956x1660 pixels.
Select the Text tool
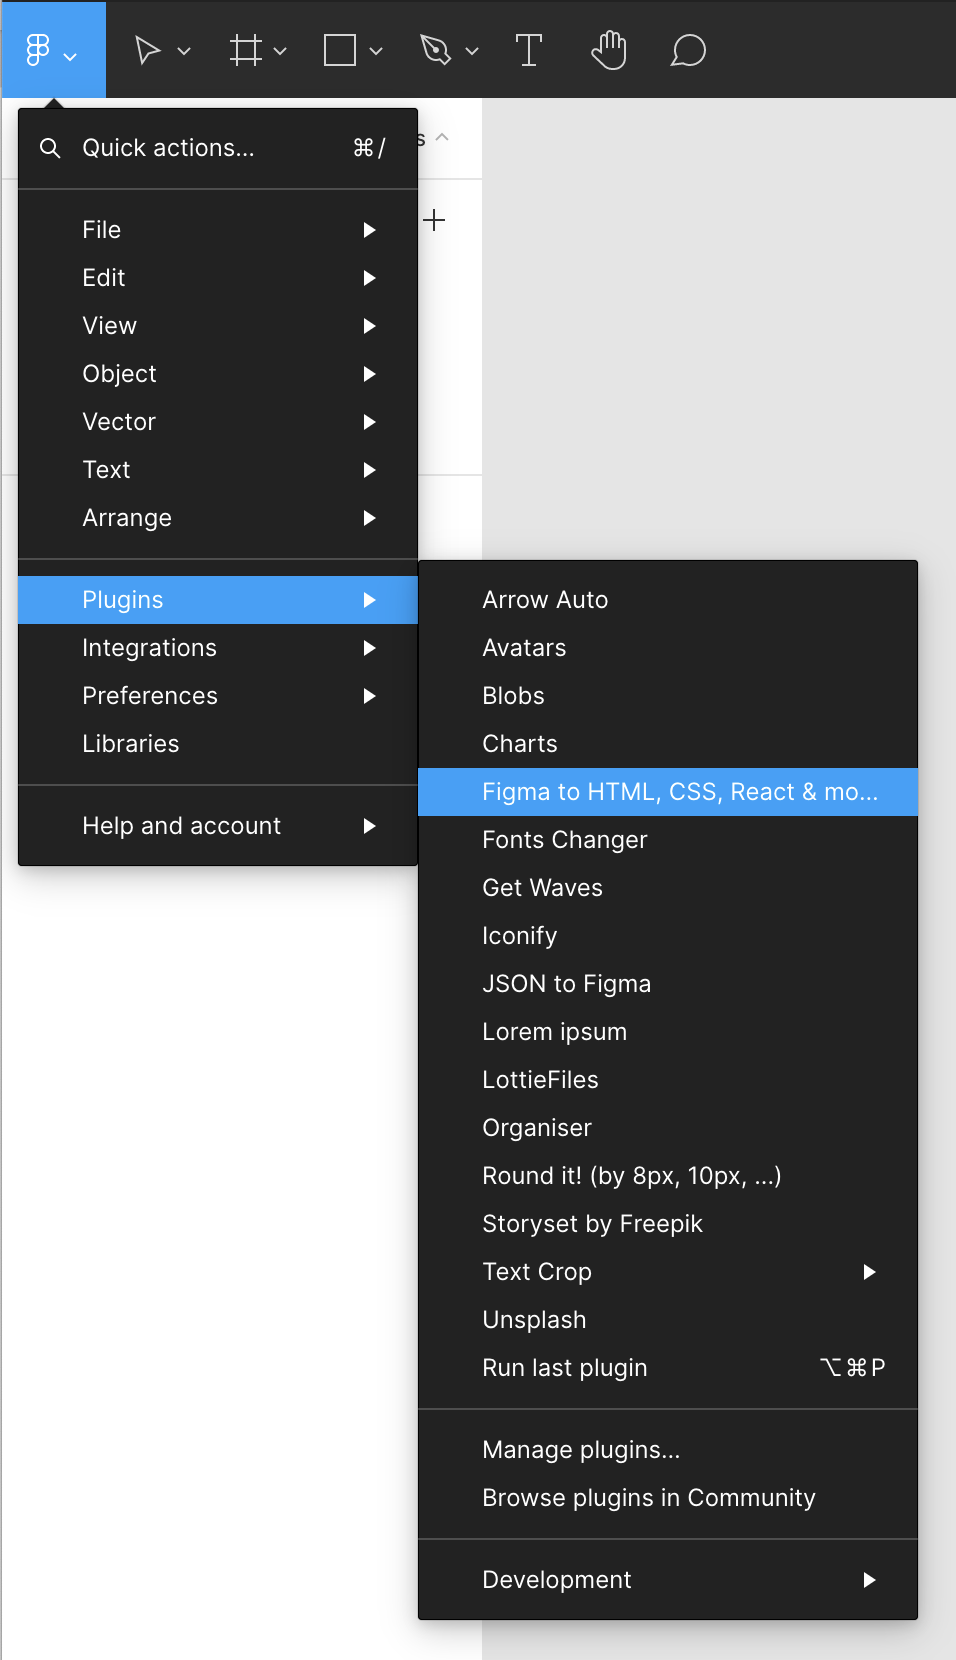(528, 50)
